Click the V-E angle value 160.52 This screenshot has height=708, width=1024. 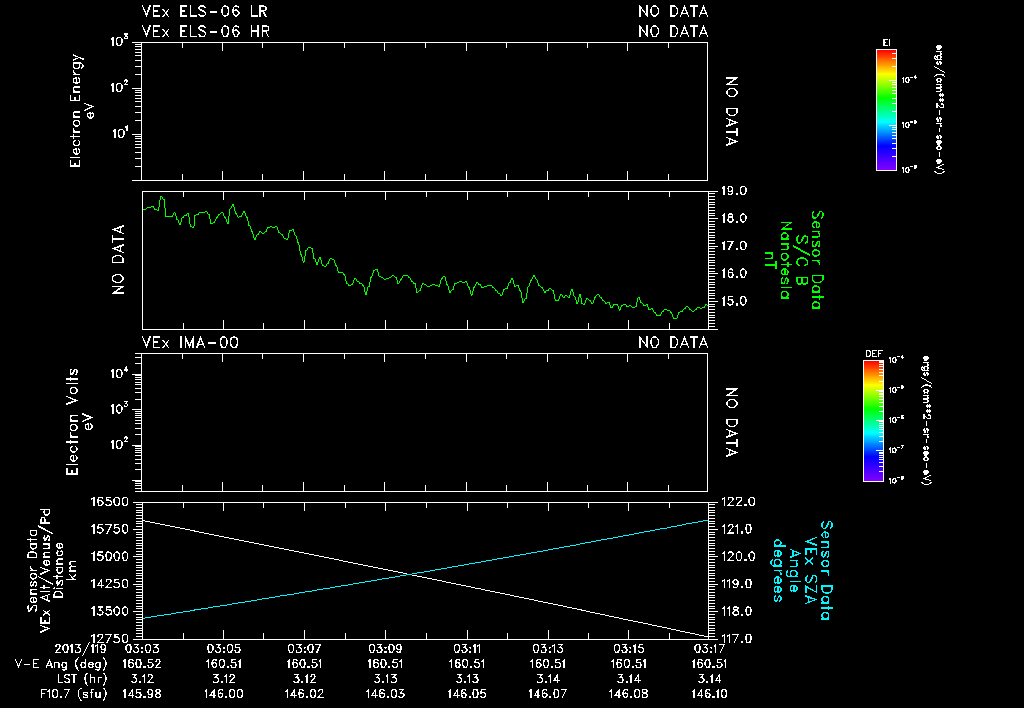point(142,664)
